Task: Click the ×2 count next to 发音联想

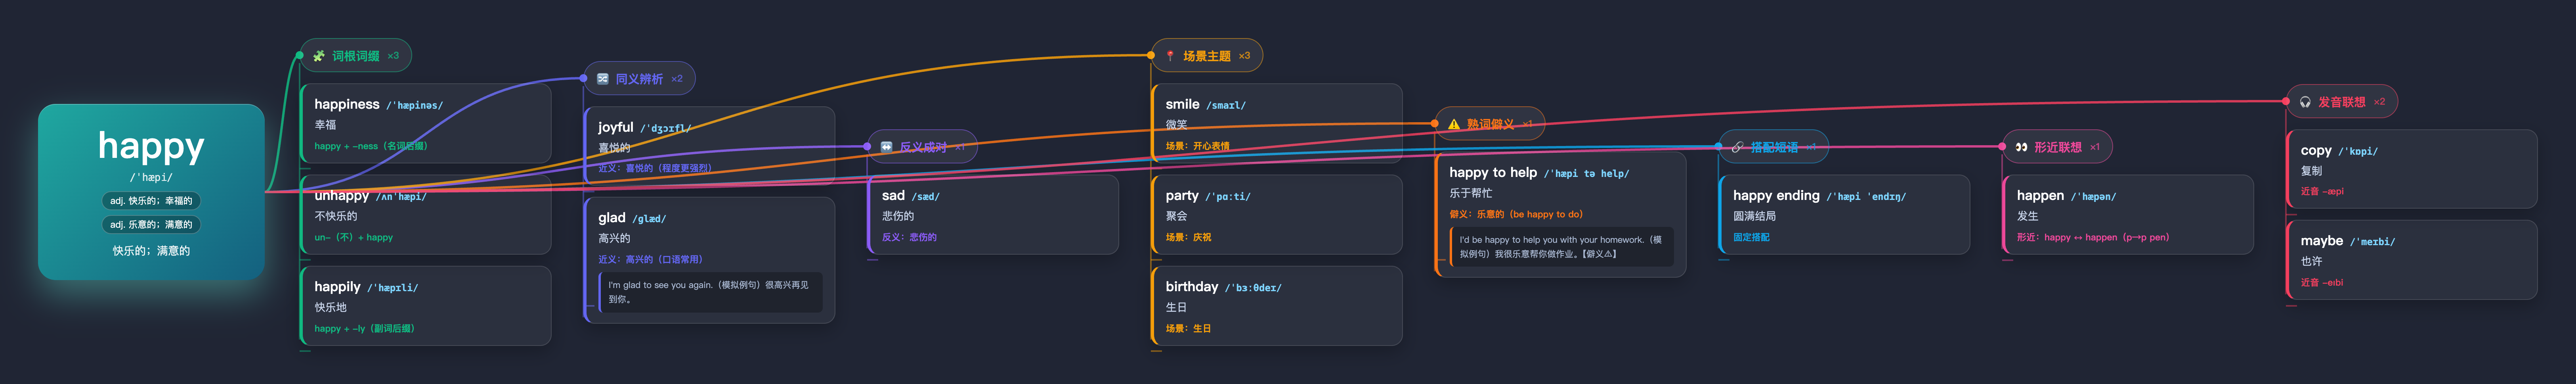Action: pyautogui.click(x=2379, y=102)
